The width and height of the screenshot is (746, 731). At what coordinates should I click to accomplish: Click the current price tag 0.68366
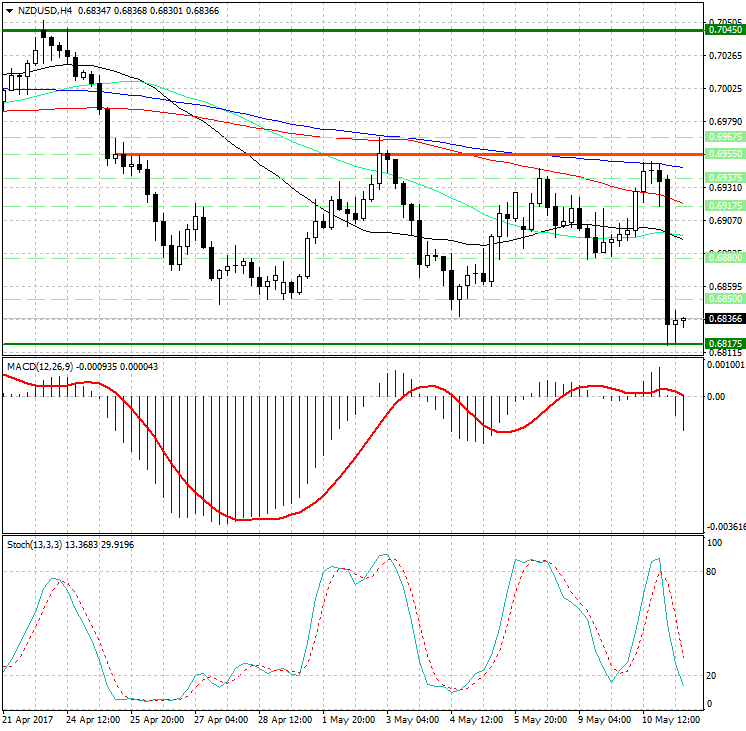tap(724, 319)
